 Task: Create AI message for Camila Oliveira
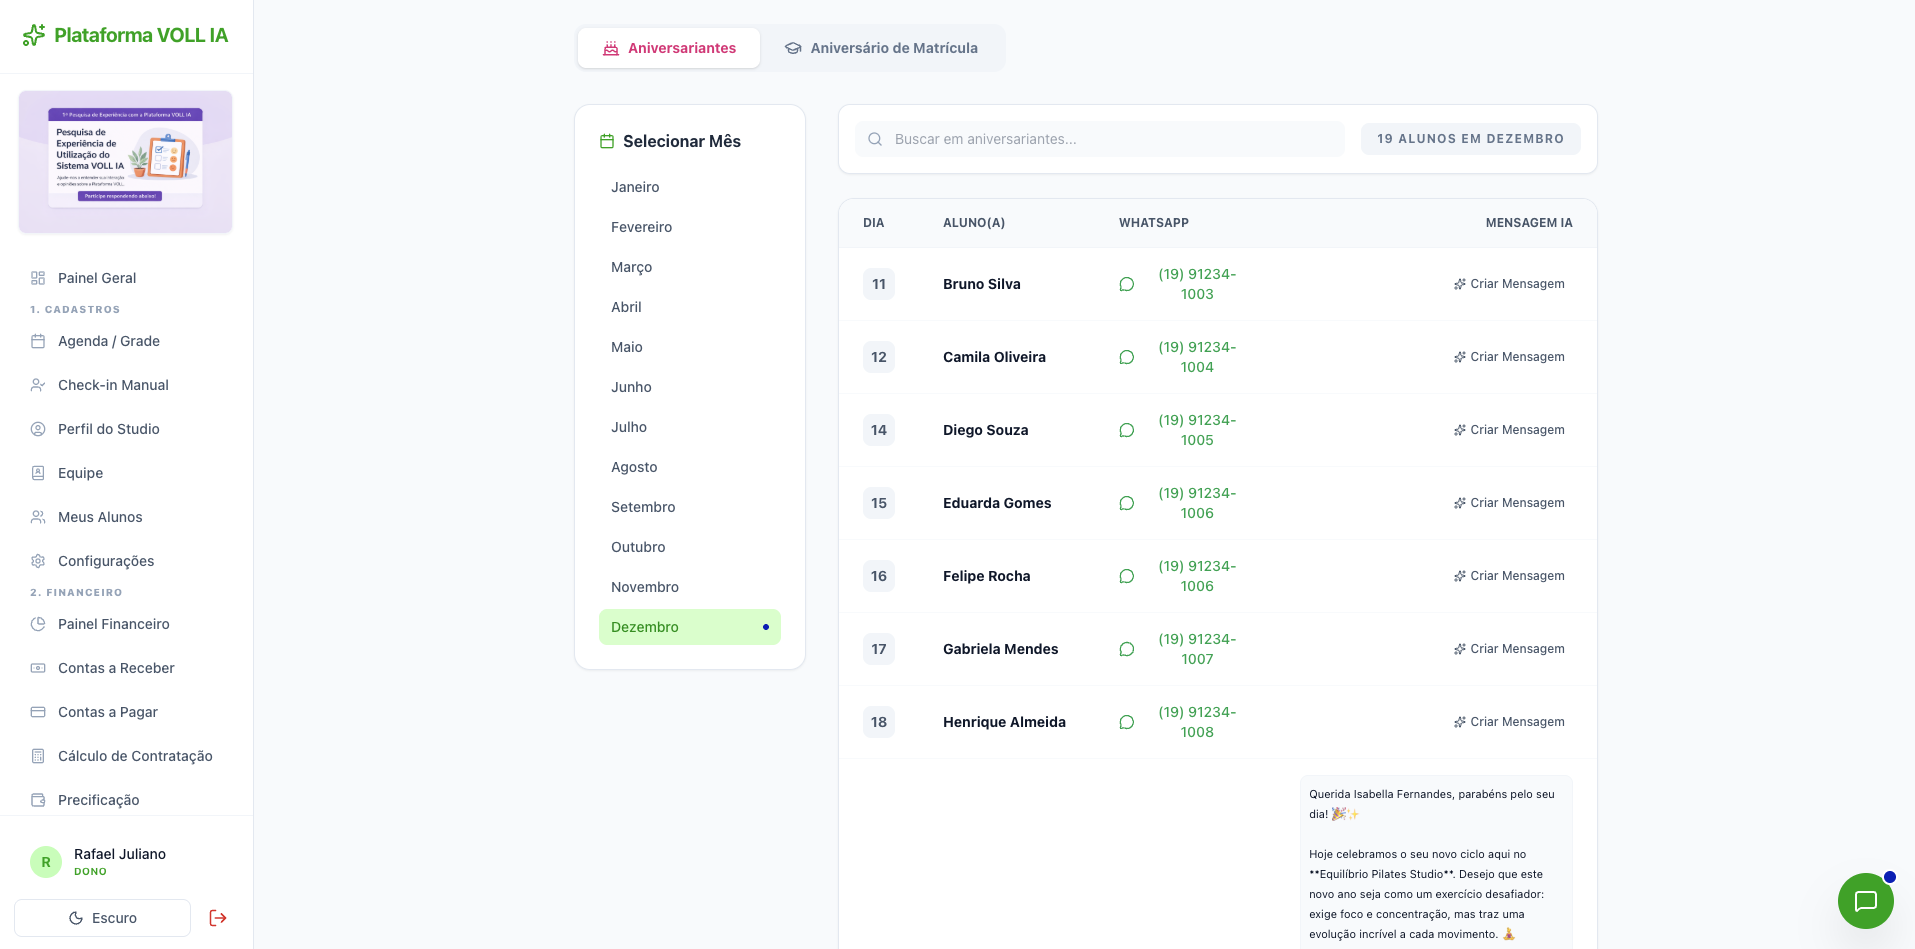point(1509,357)
